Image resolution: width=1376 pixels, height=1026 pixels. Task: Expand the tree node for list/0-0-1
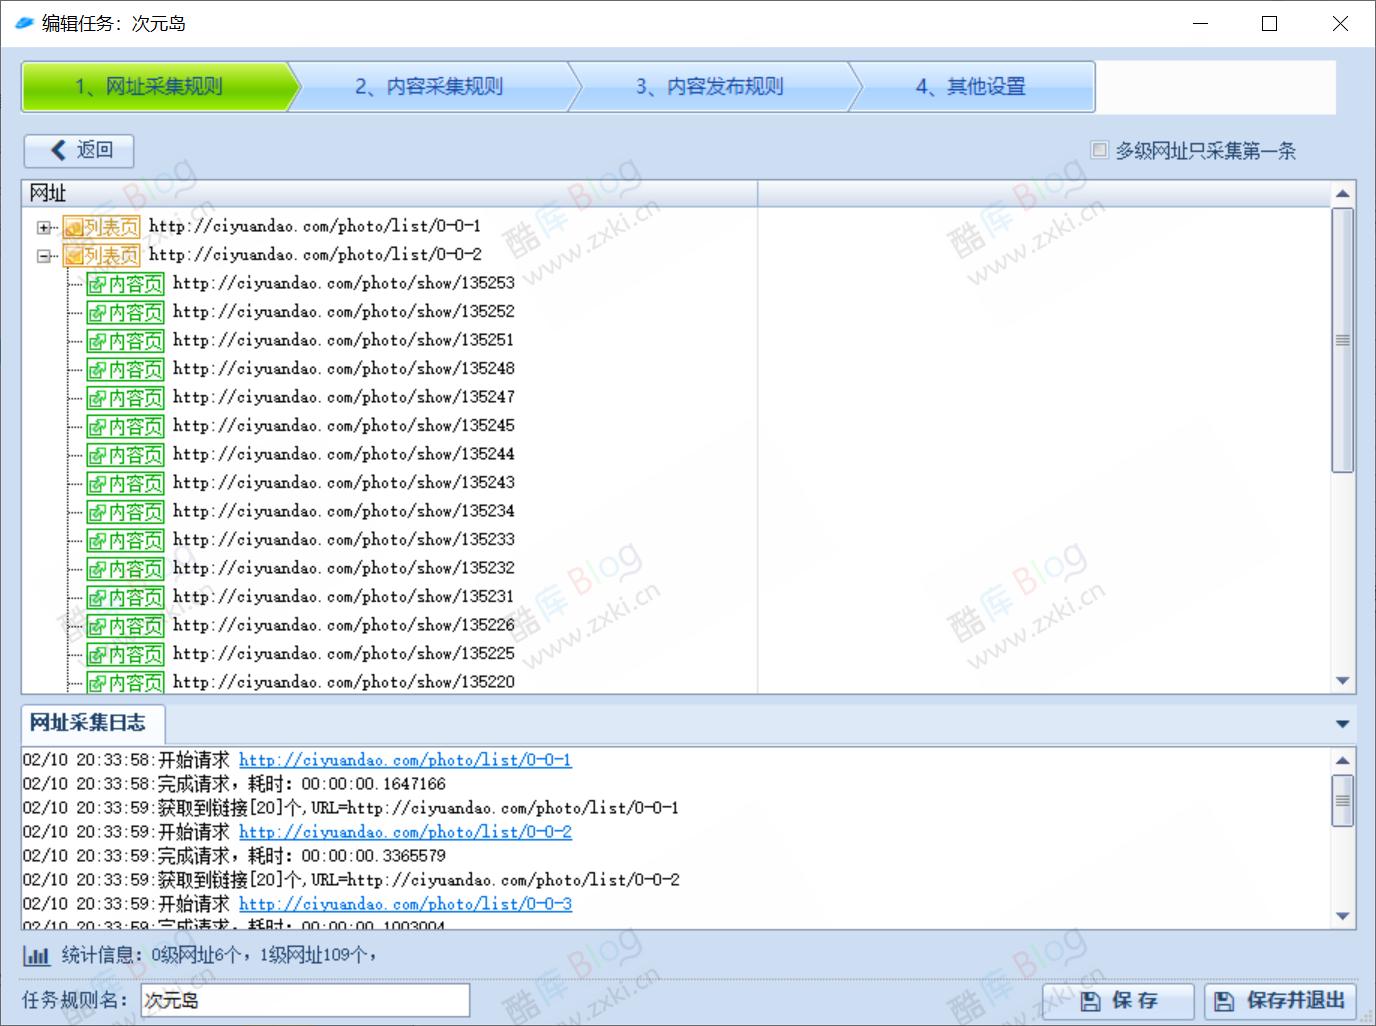(x=43, y=226)
